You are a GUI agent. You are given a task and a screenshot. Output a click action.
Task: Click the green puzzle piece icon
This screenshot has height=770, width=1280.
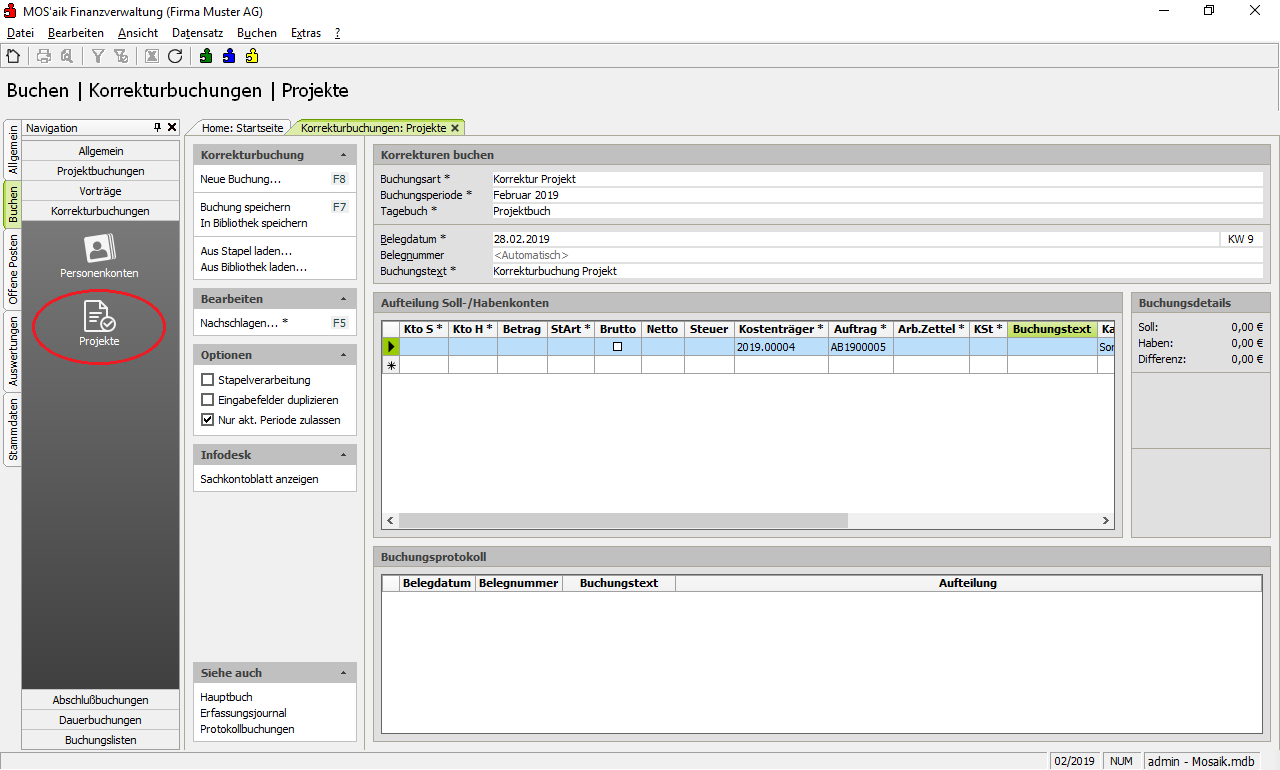(206, 56)
